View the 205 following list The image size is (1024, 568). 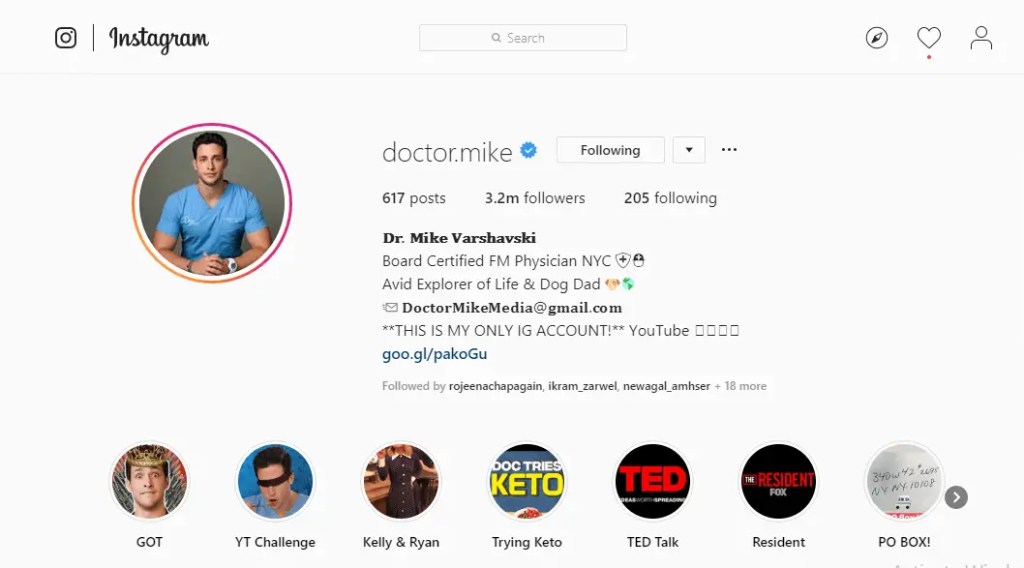(670, 198)
